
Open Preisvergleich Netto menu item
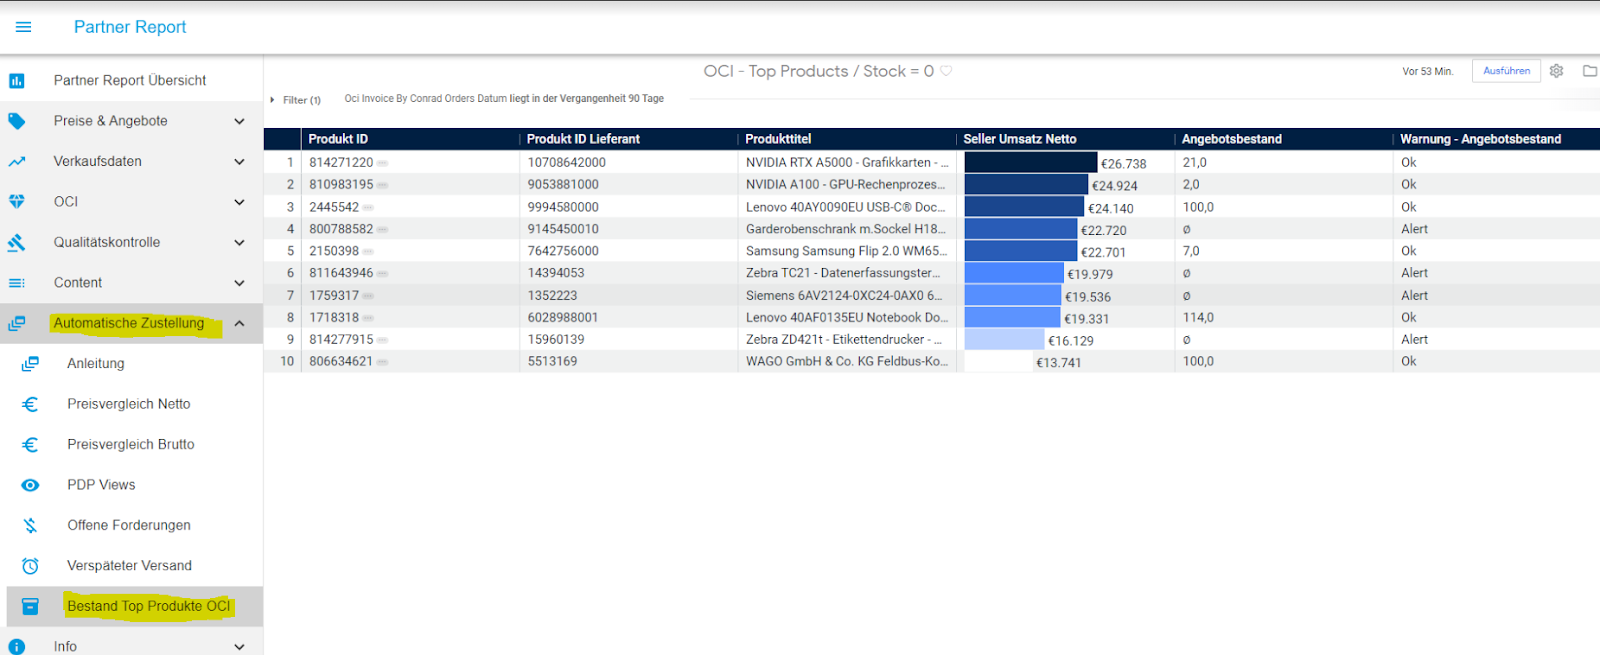point(131,404)
